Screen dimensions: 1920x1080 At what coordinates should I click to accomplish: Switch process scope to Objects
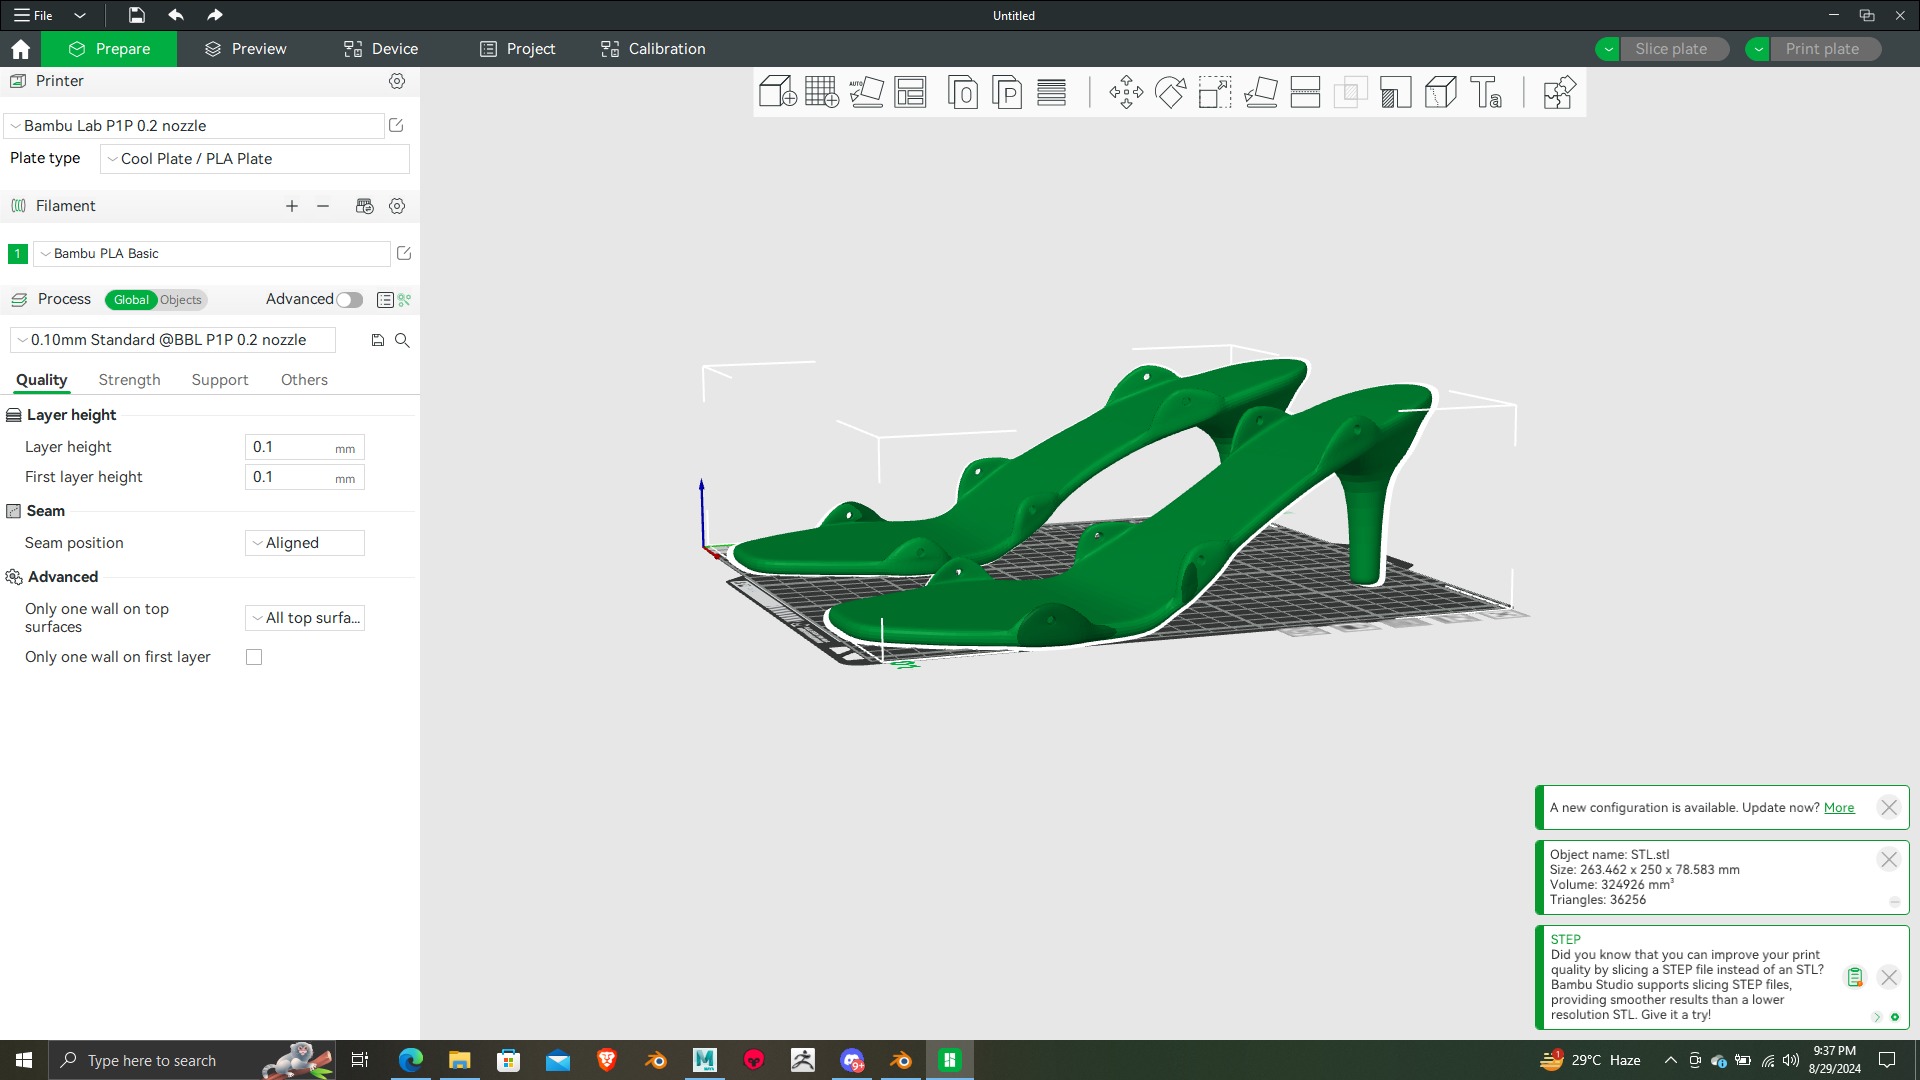(x=181, y=300)
